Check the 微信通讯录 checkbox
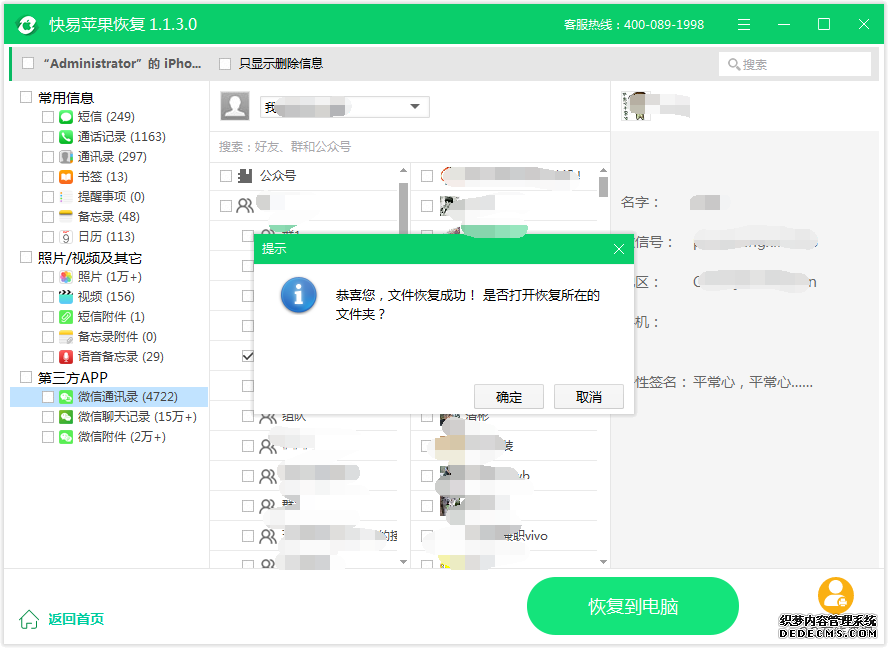This screenshot has width=888, height=648. tap(47, 397)
